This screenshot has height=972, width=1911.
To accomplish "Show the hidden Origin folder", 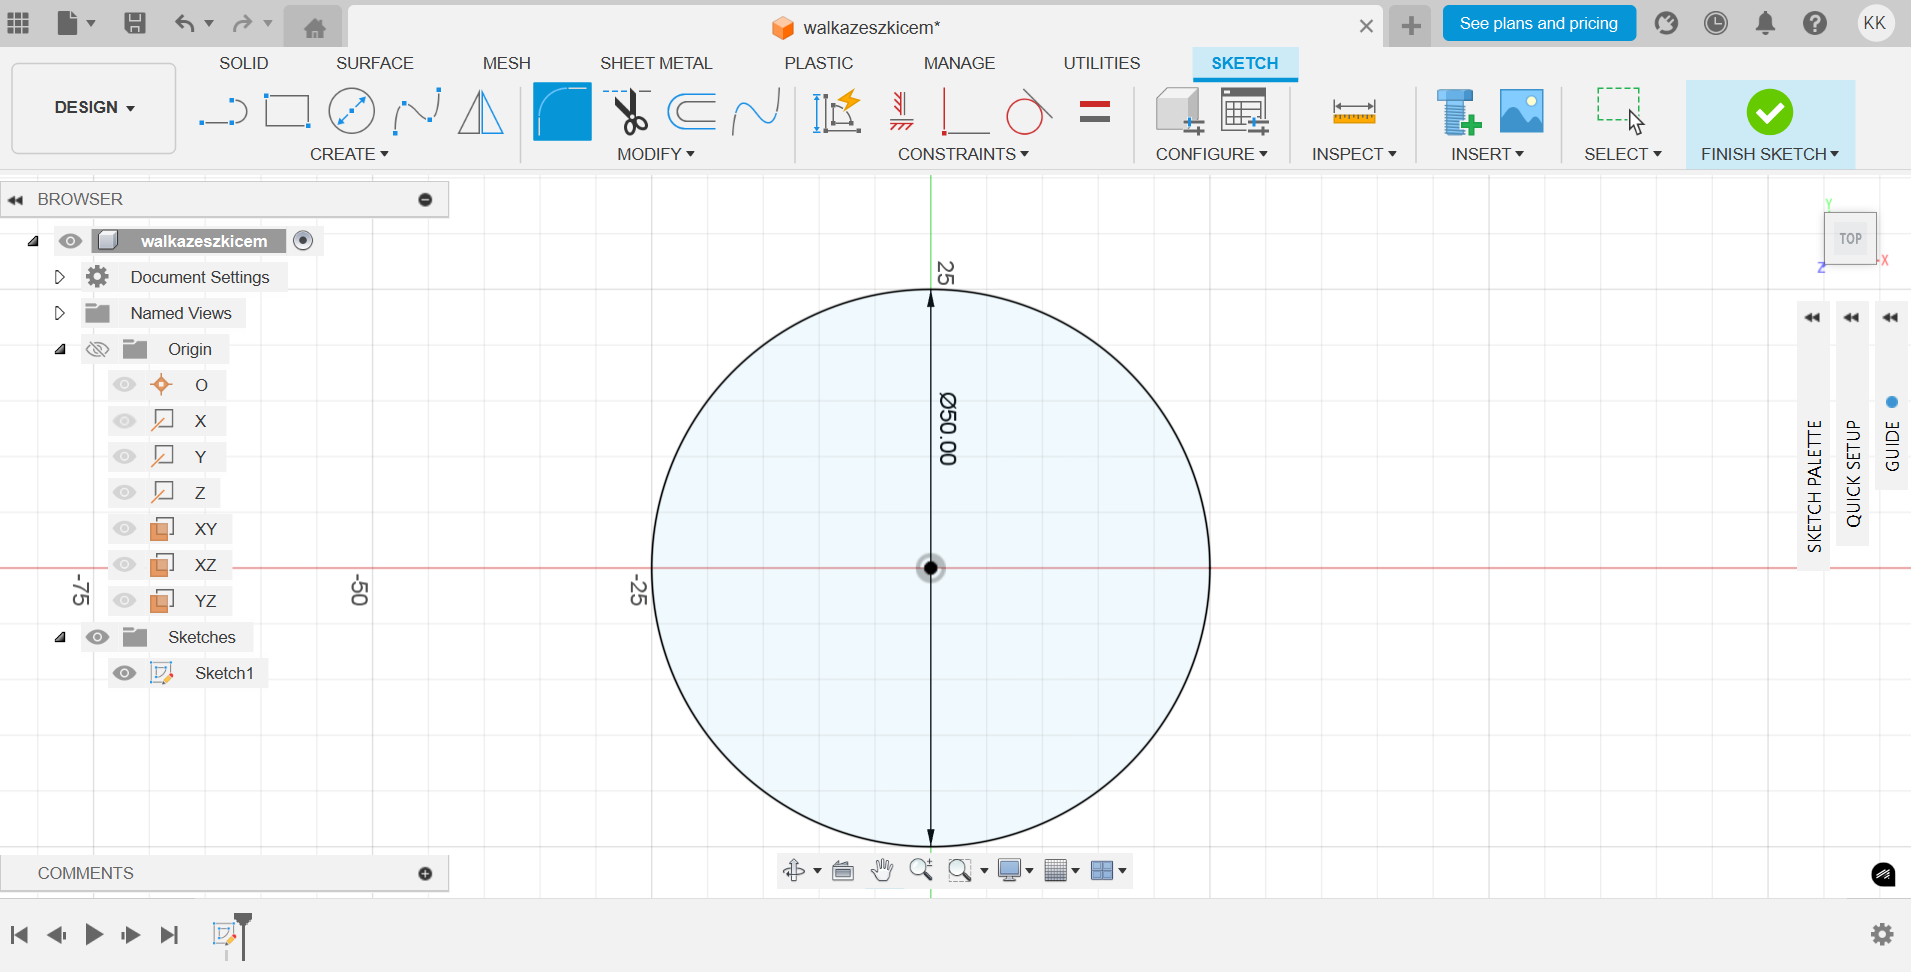I will pos(97,349).
